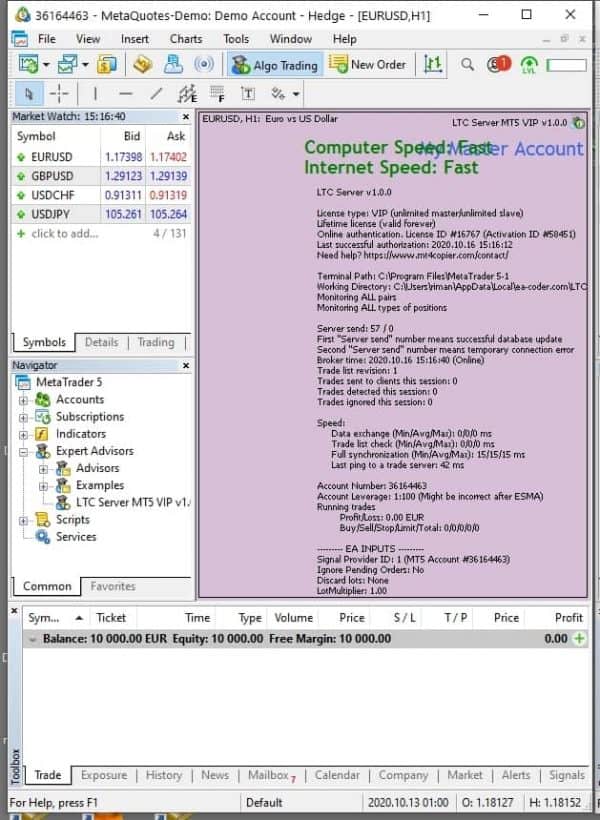
Task: Select the text label tool
Action: point(247,94)
